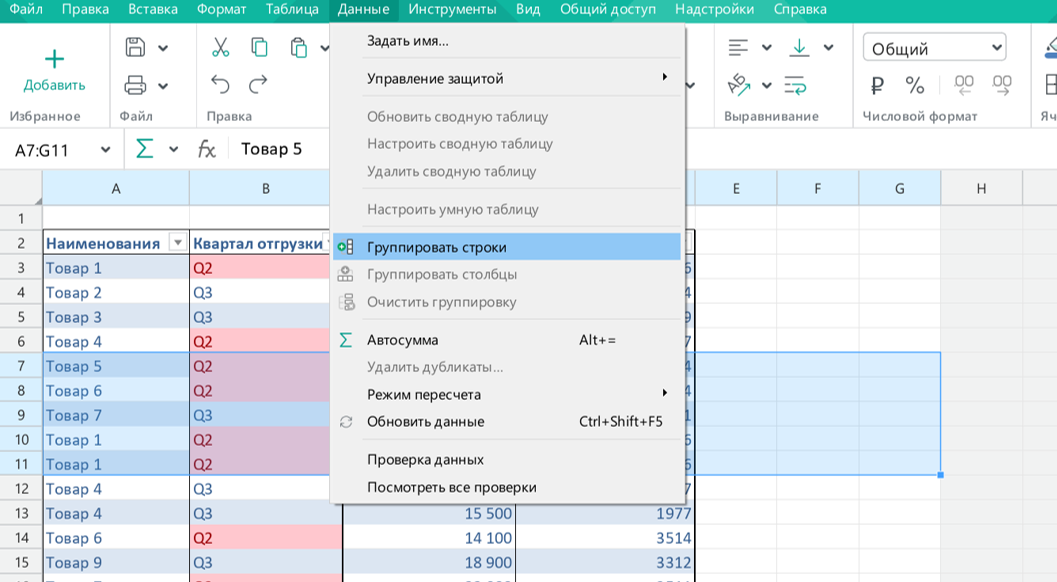Open the Справка menu
1057x582 pixels.
coord(799,9)
